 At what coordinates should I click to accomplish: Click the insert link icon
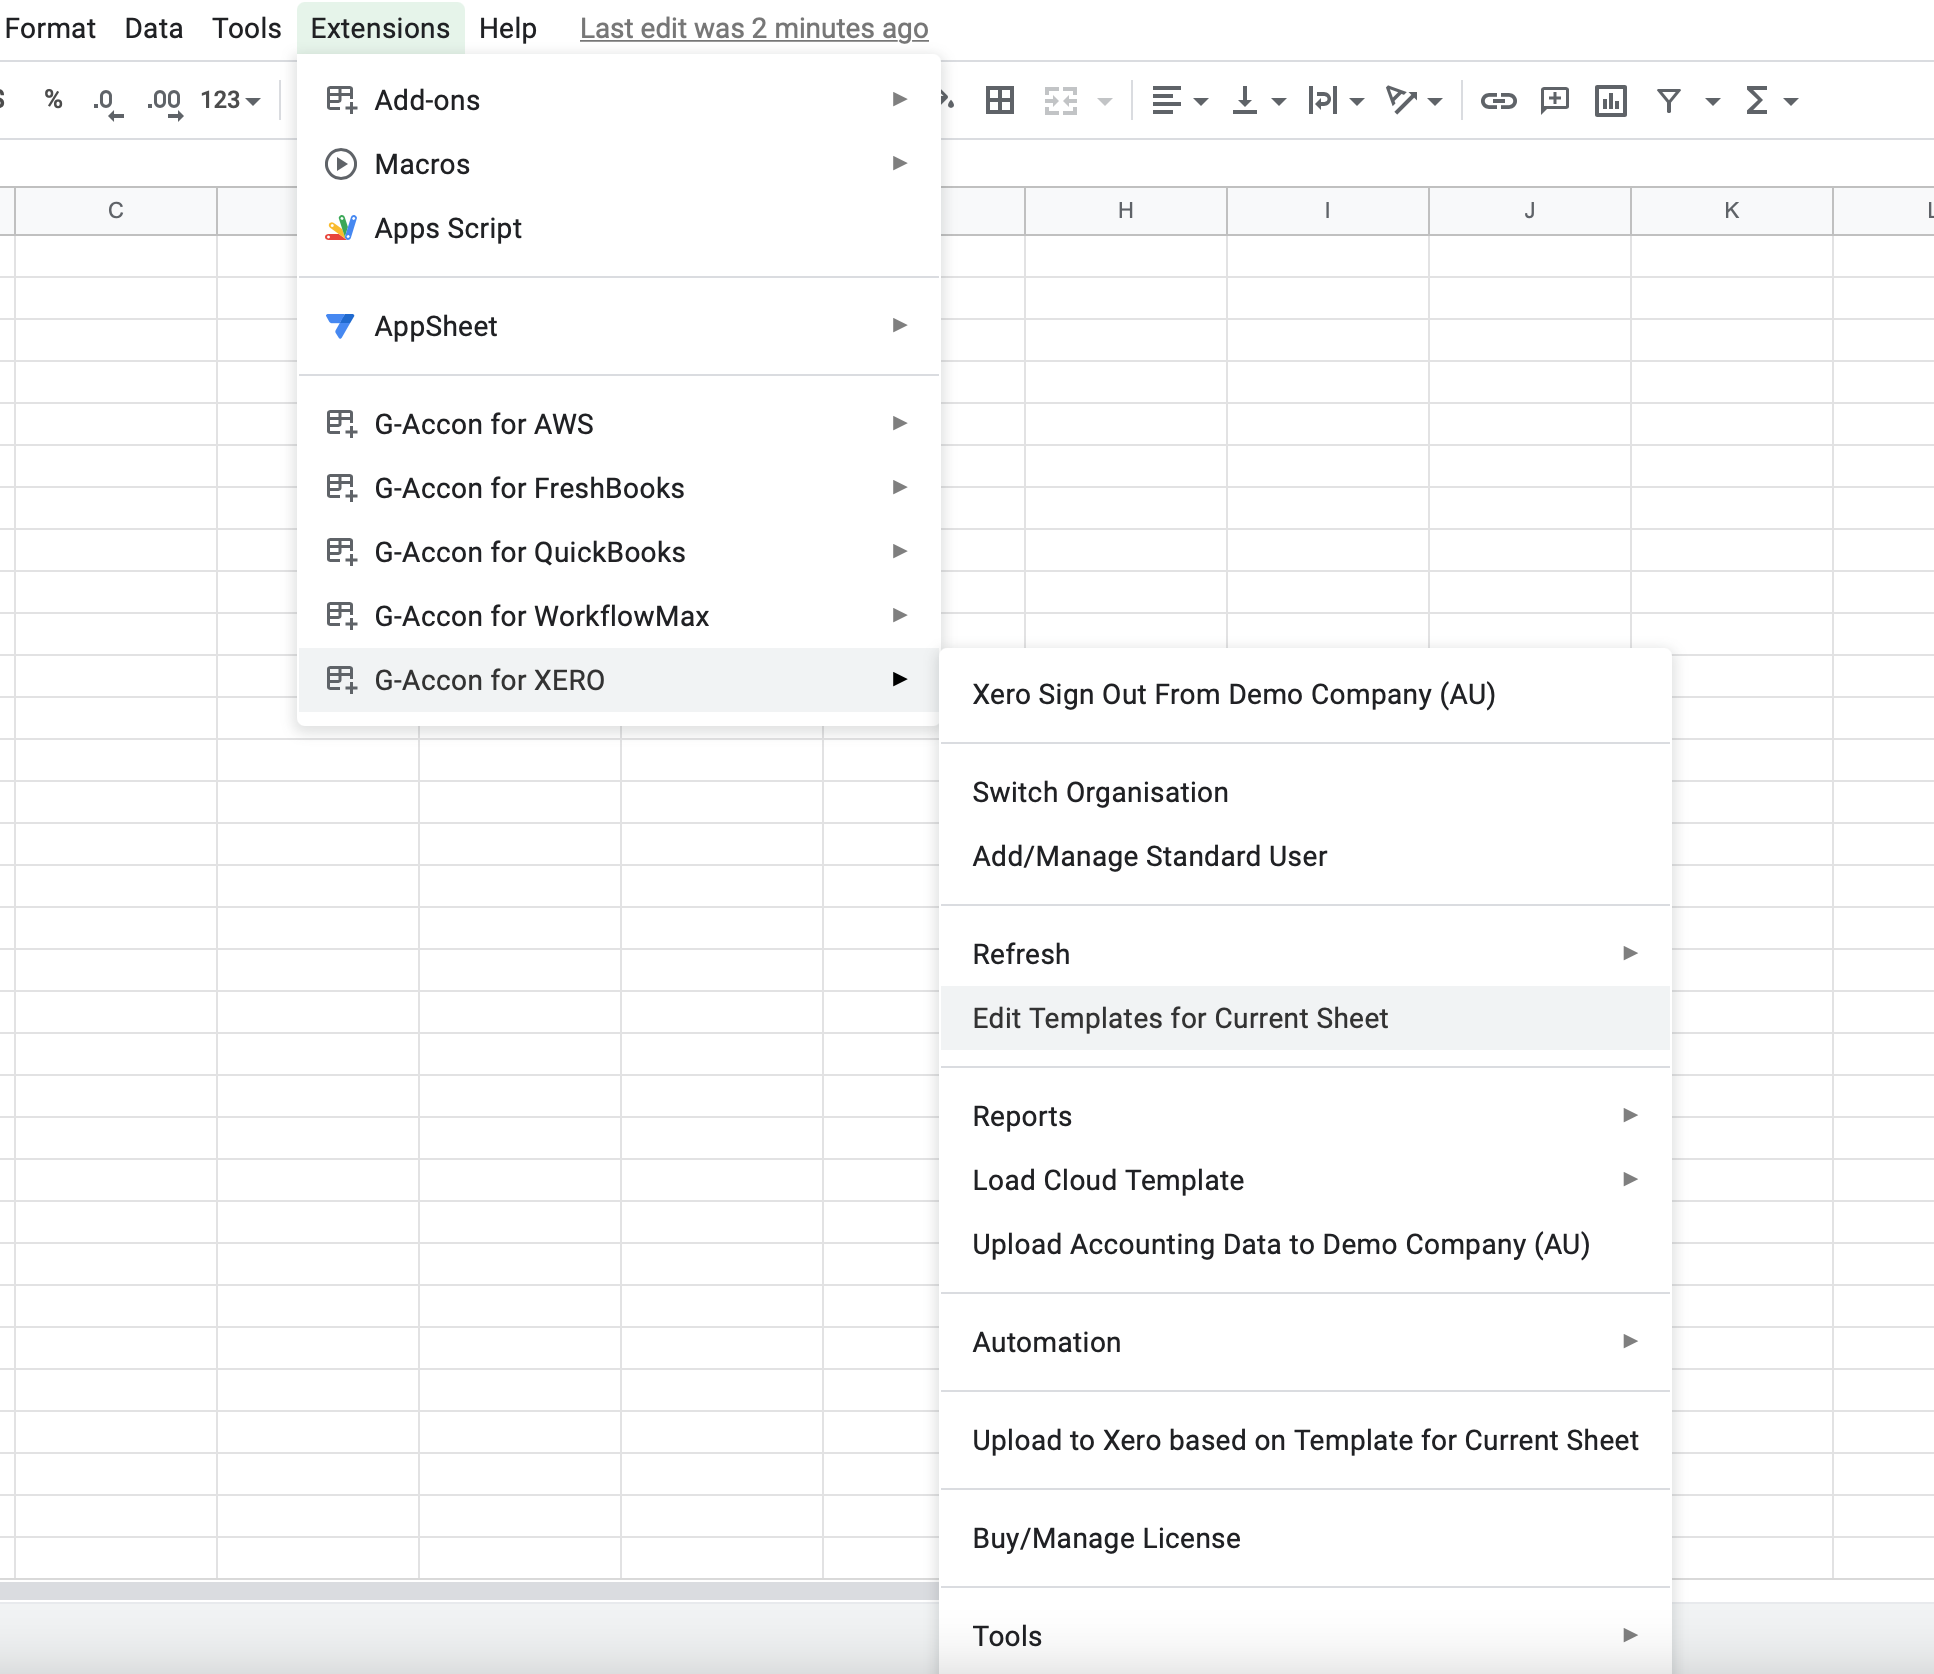tap(1498, 100)
